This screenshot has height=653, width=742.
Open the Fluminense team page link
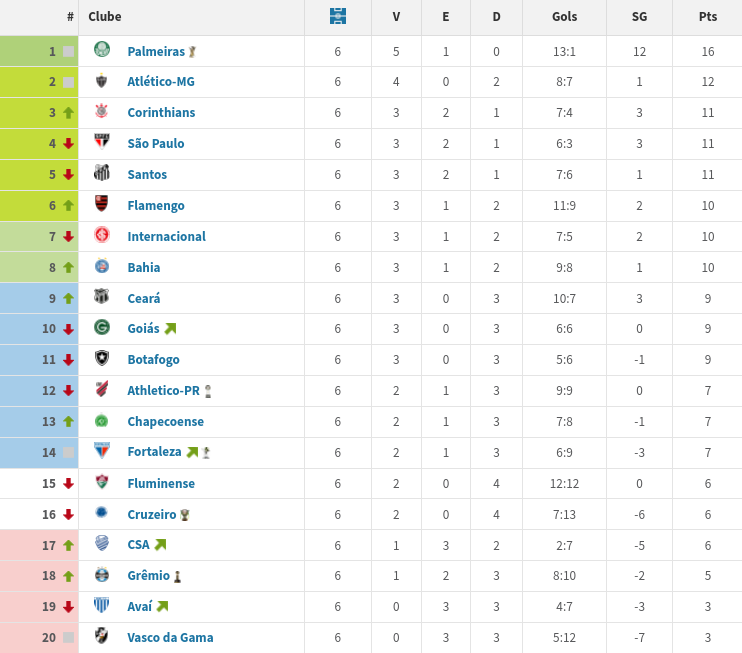tap(161, 484)
